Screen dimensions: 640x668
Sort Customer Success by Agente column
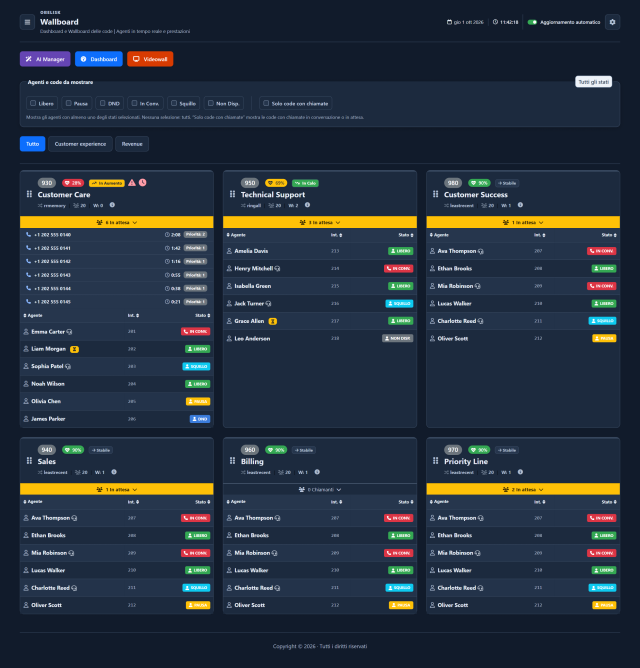click(439, 235)
